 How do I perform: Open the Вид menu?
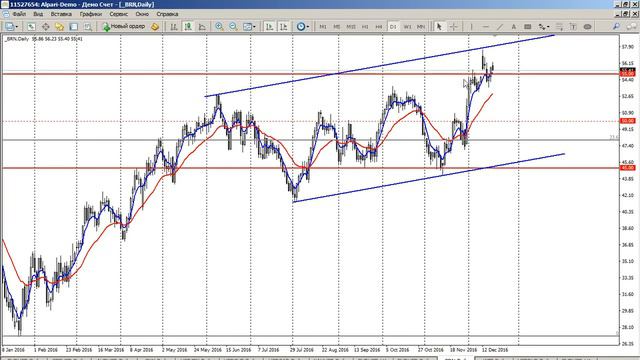pos(38,14)
